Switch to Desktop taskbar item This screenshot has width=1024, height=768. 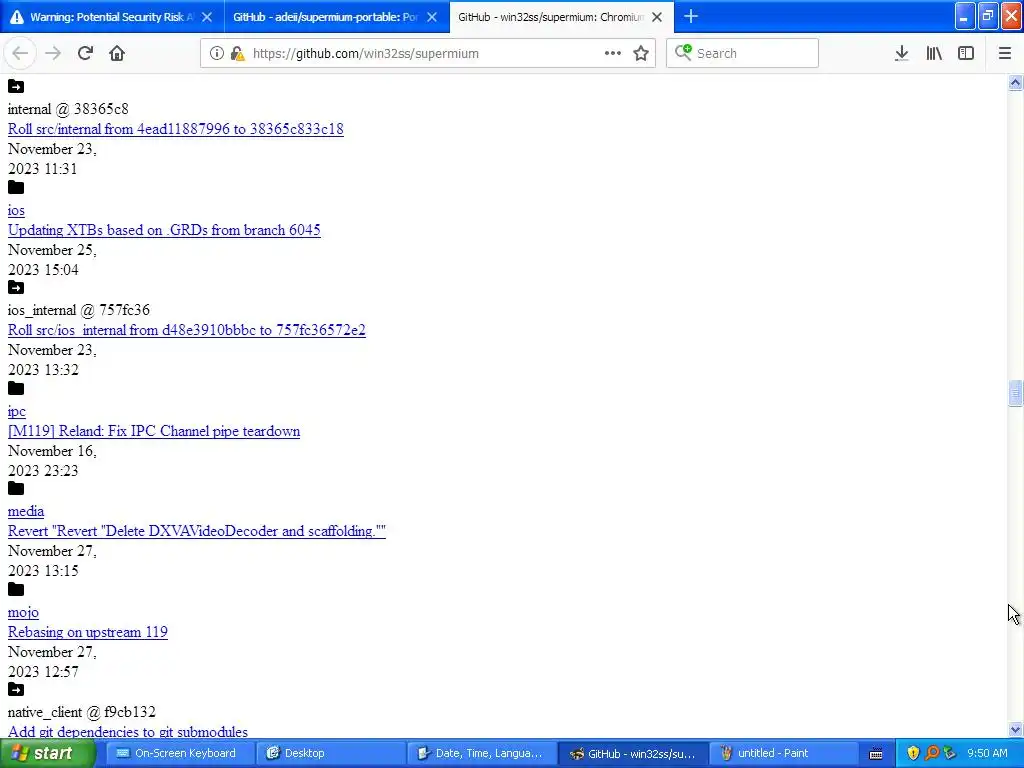coord(330,753)
